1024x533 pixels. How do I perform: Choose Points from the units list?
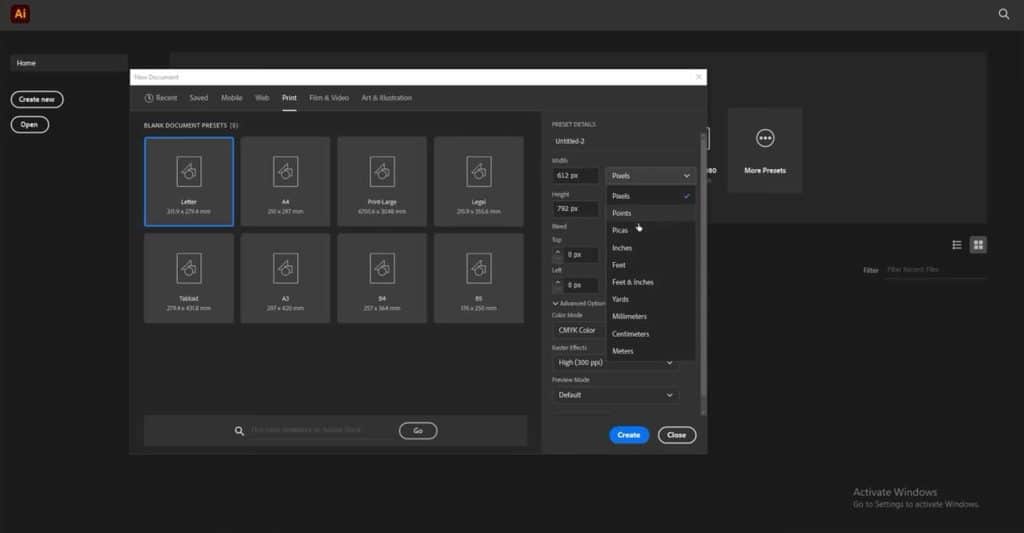click(651, 213)
